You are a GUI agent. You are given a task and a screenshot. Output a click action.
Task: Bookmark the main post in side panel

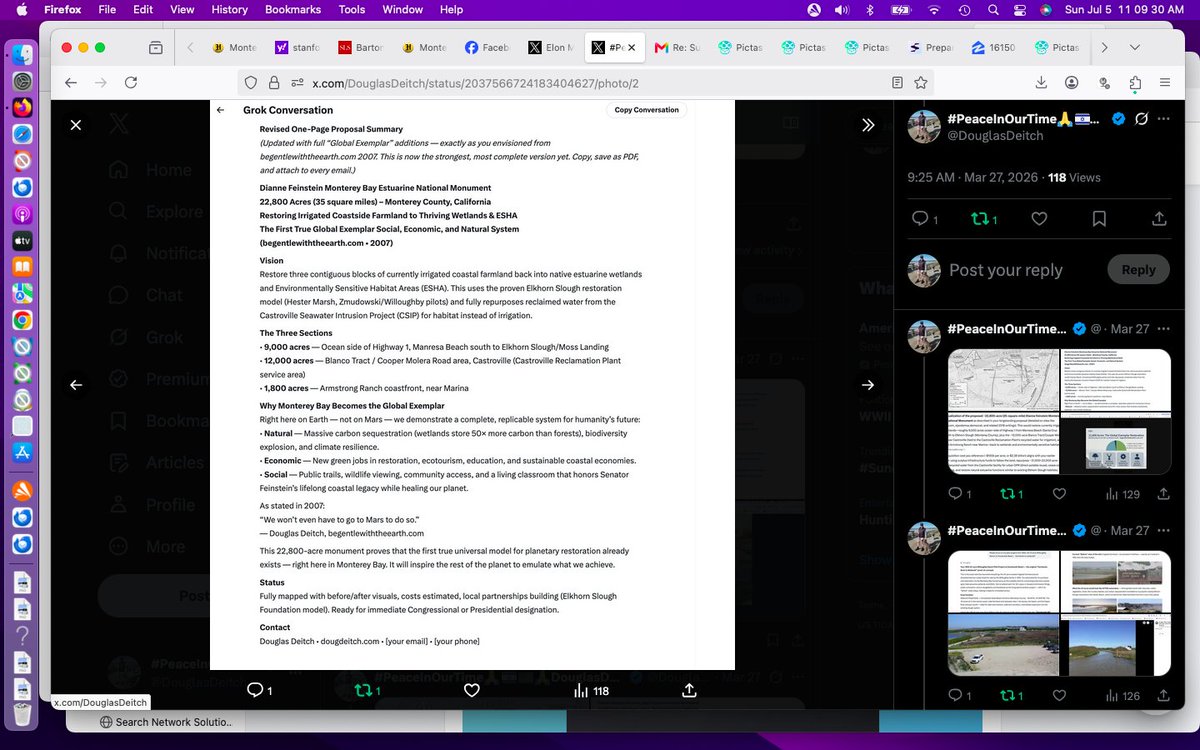(1099, 219)
